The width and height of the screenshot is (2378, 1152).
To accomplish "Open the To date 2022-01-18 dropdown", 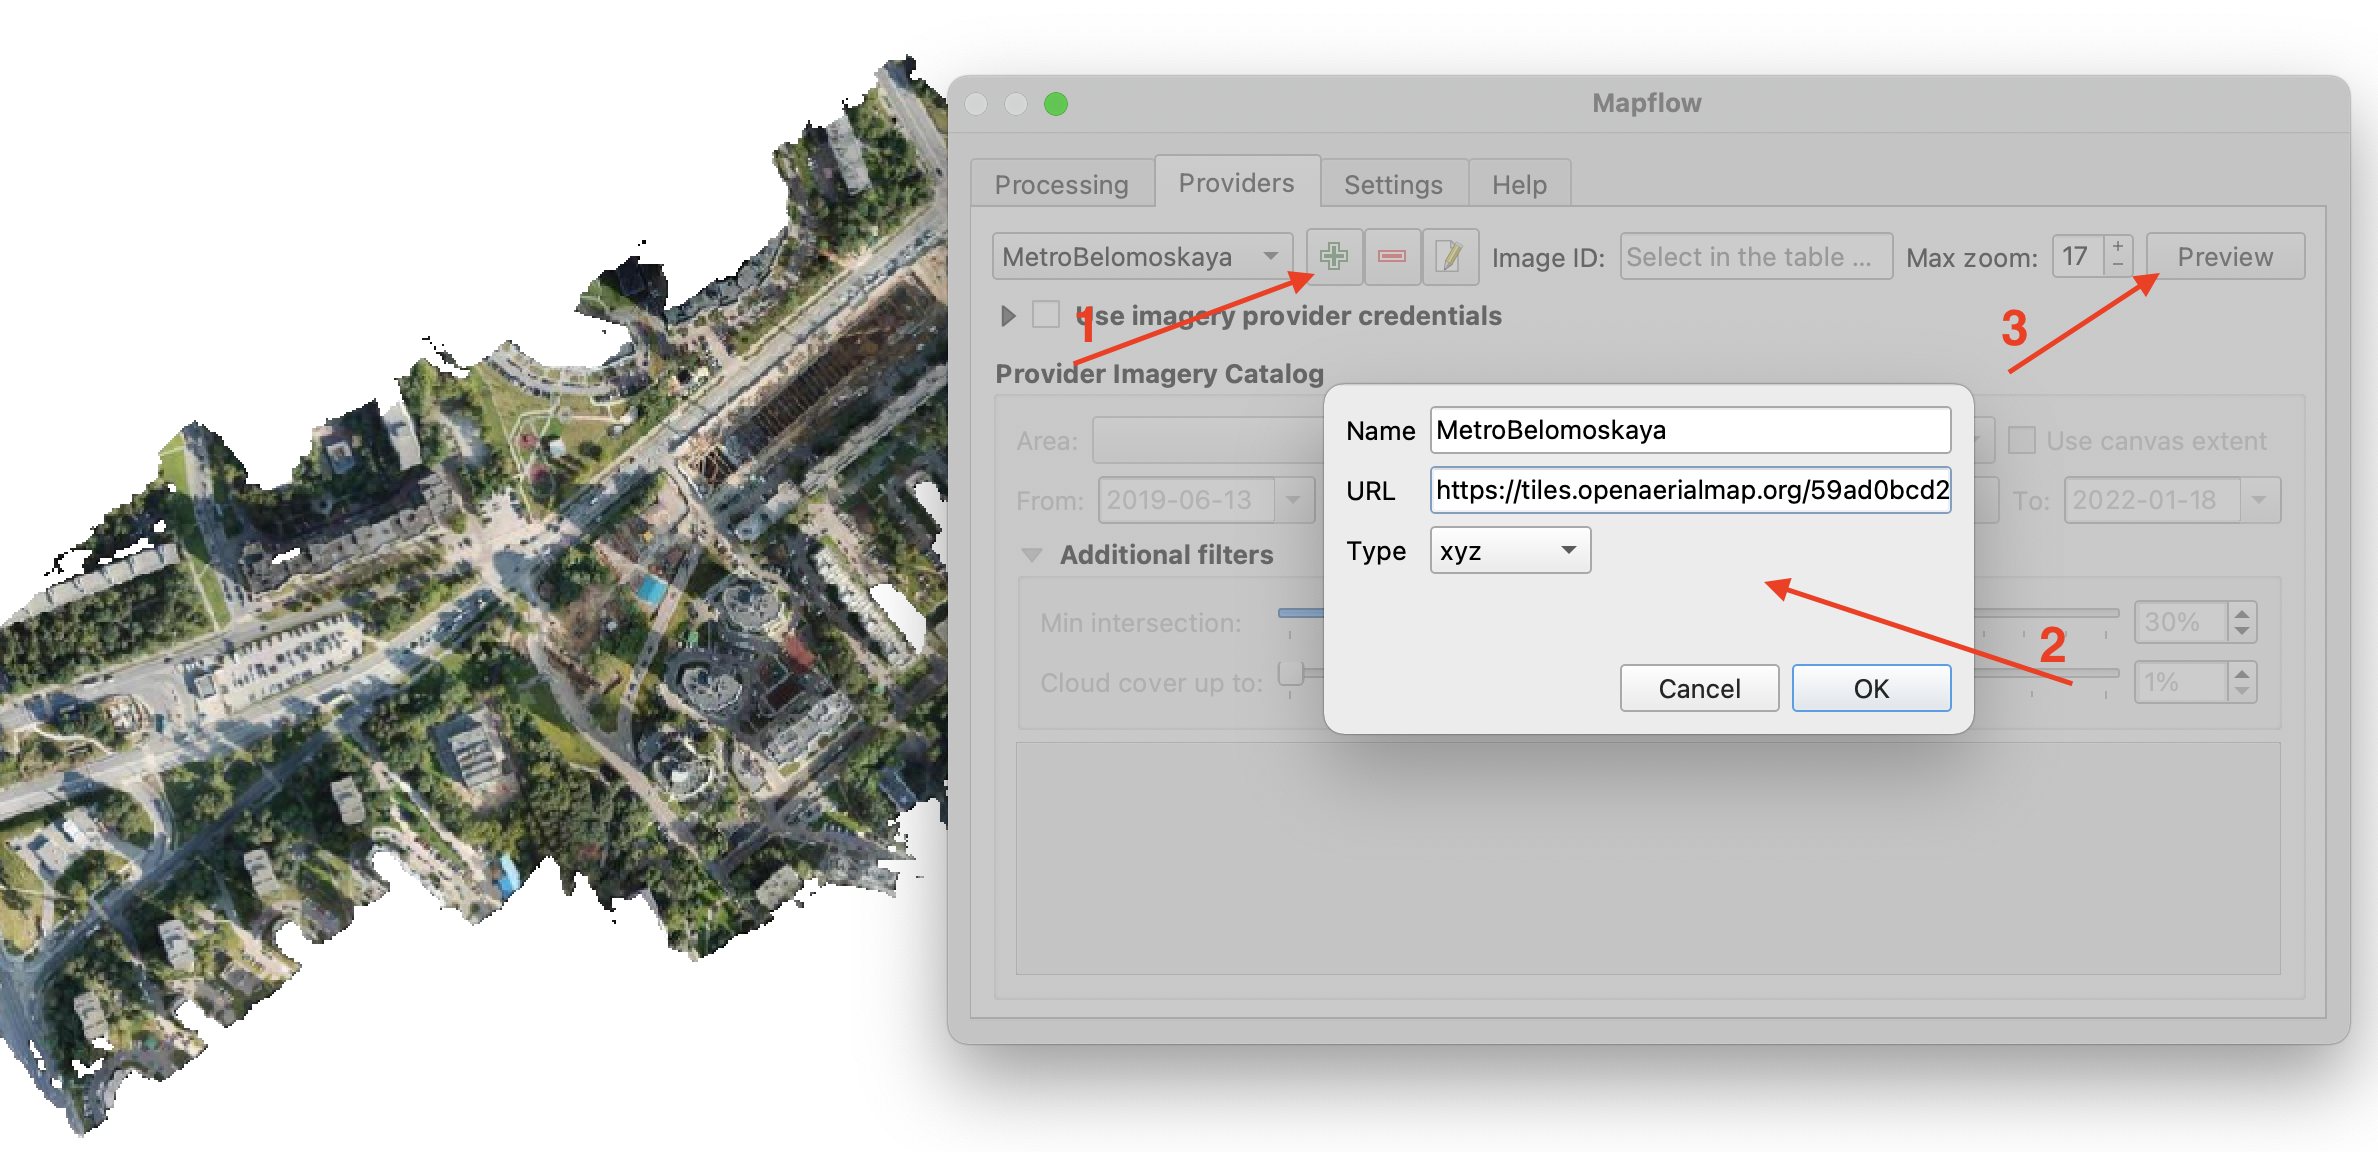I will tap(2258, 500).
